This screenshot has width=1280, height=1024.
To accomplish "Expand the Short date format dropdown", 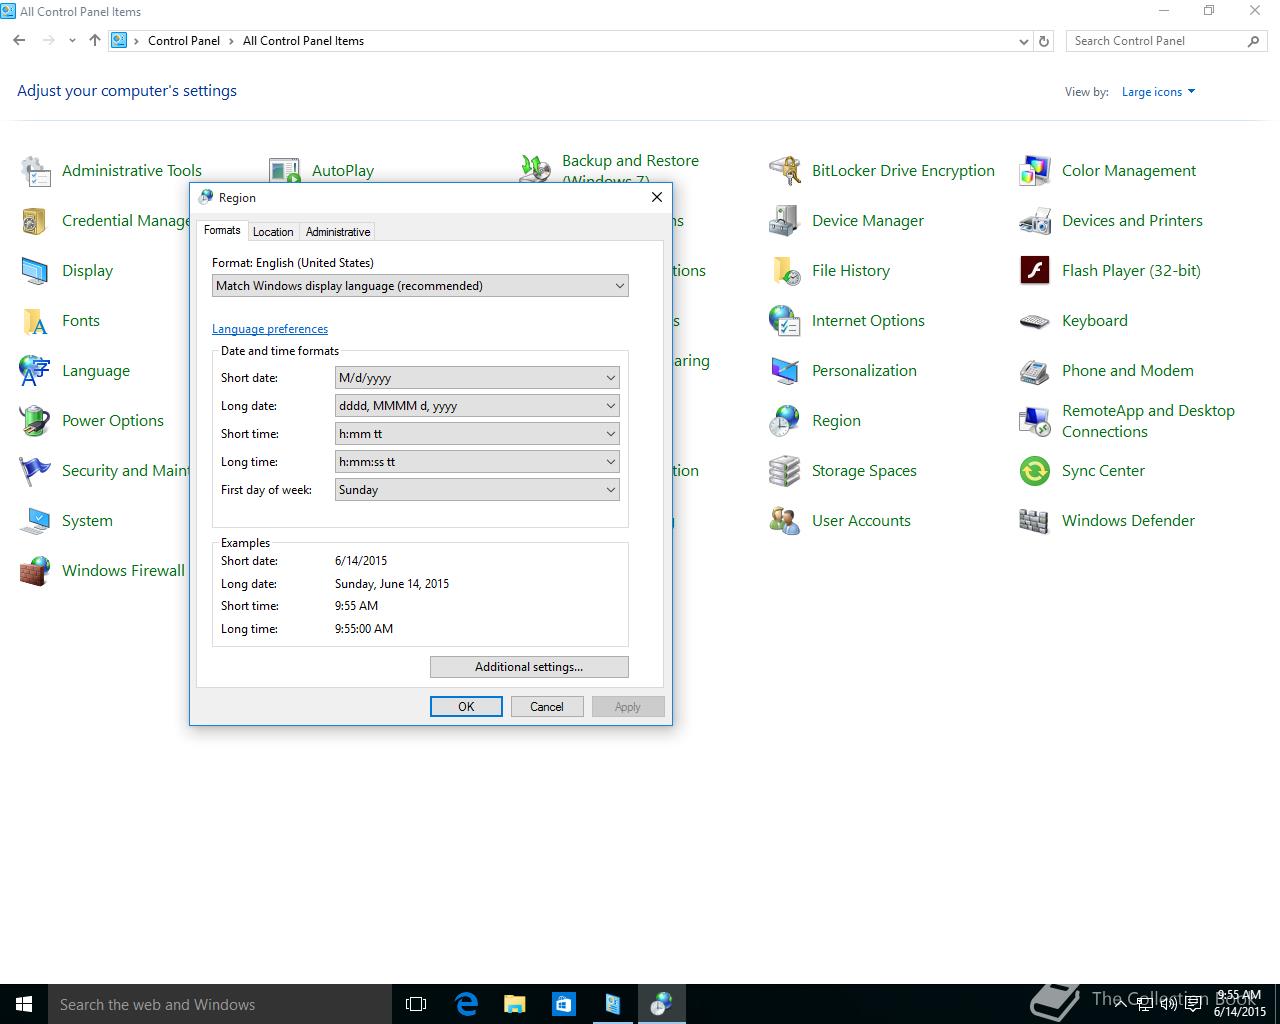I will pos(477,378).
